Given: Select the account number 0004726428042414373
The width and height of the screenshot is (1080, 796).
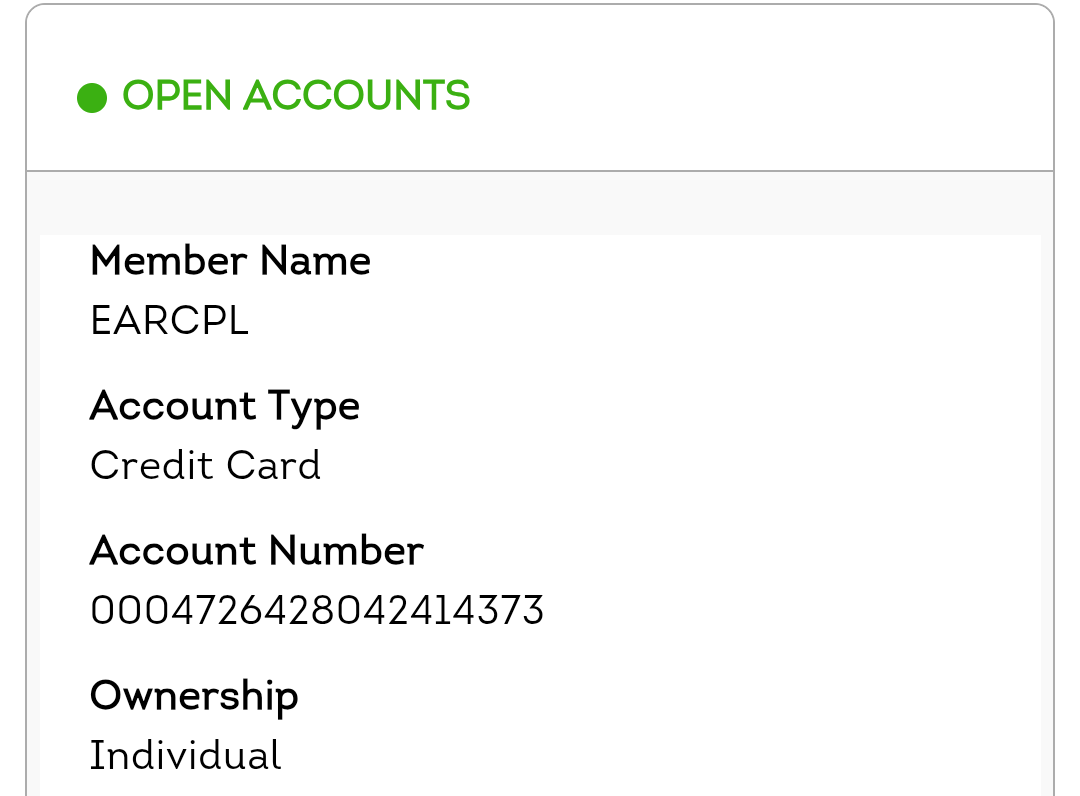Looking at the screenshot, I should [317, 610].
